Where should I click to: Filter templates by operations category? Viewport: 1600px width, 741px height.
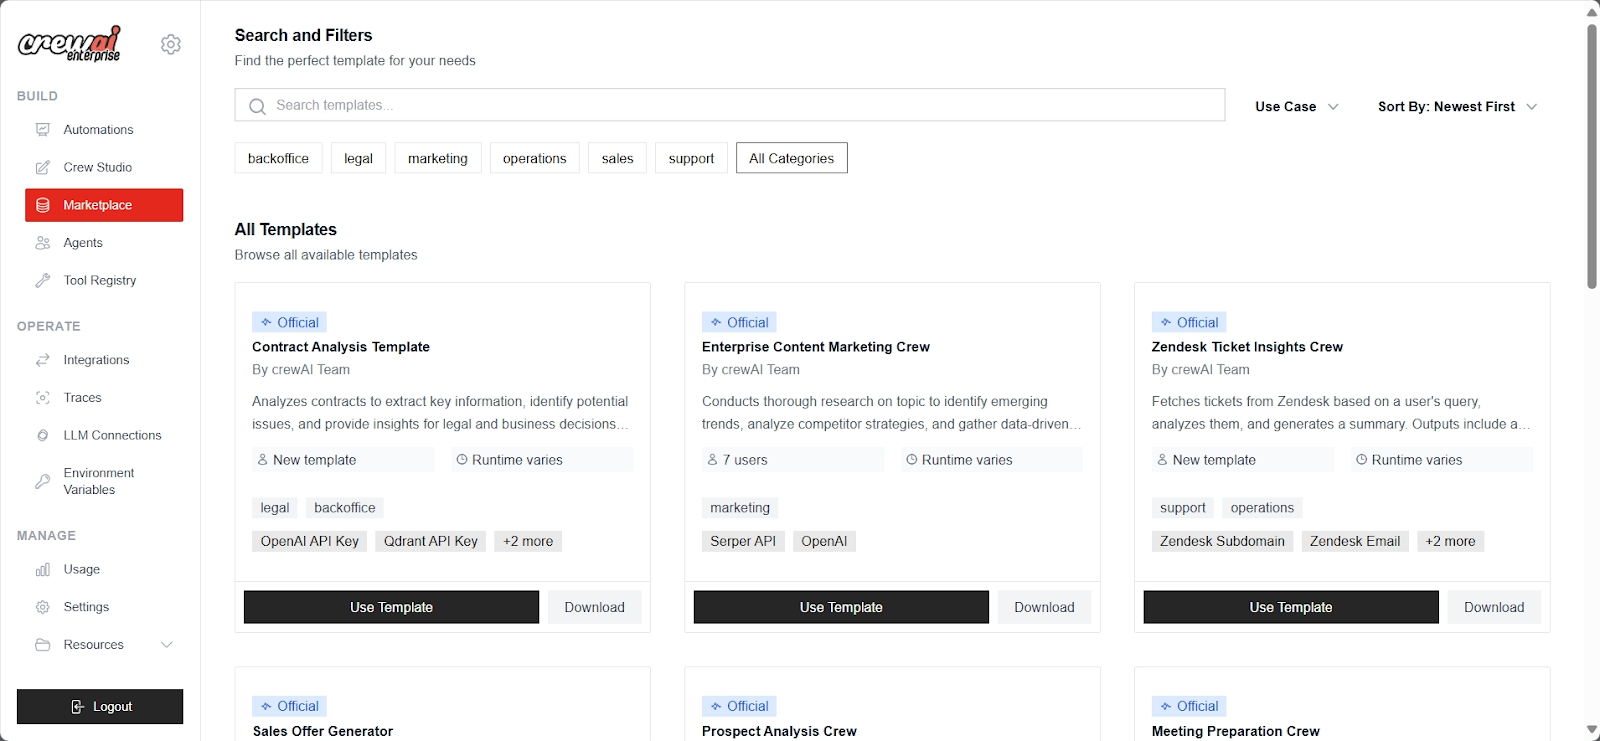click(x=535, y=158)
